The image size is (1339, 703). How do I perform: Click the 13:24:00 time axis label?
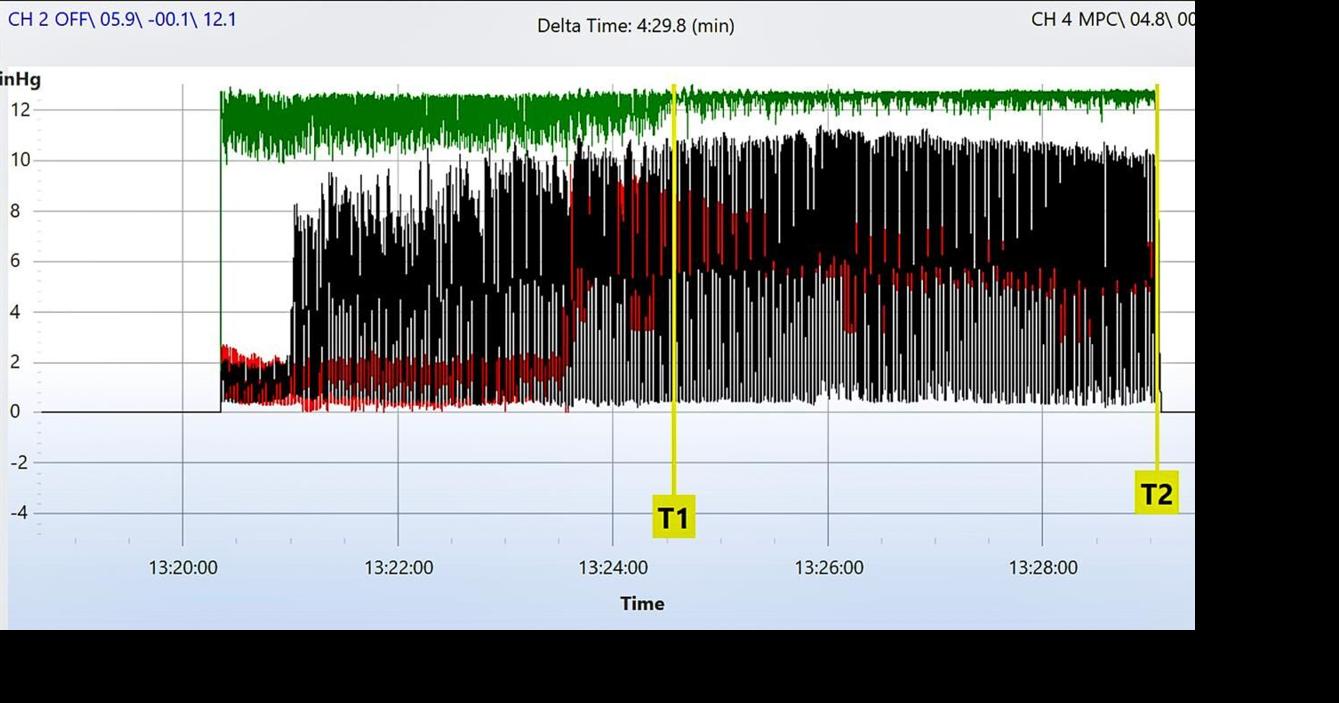(613, 568)
